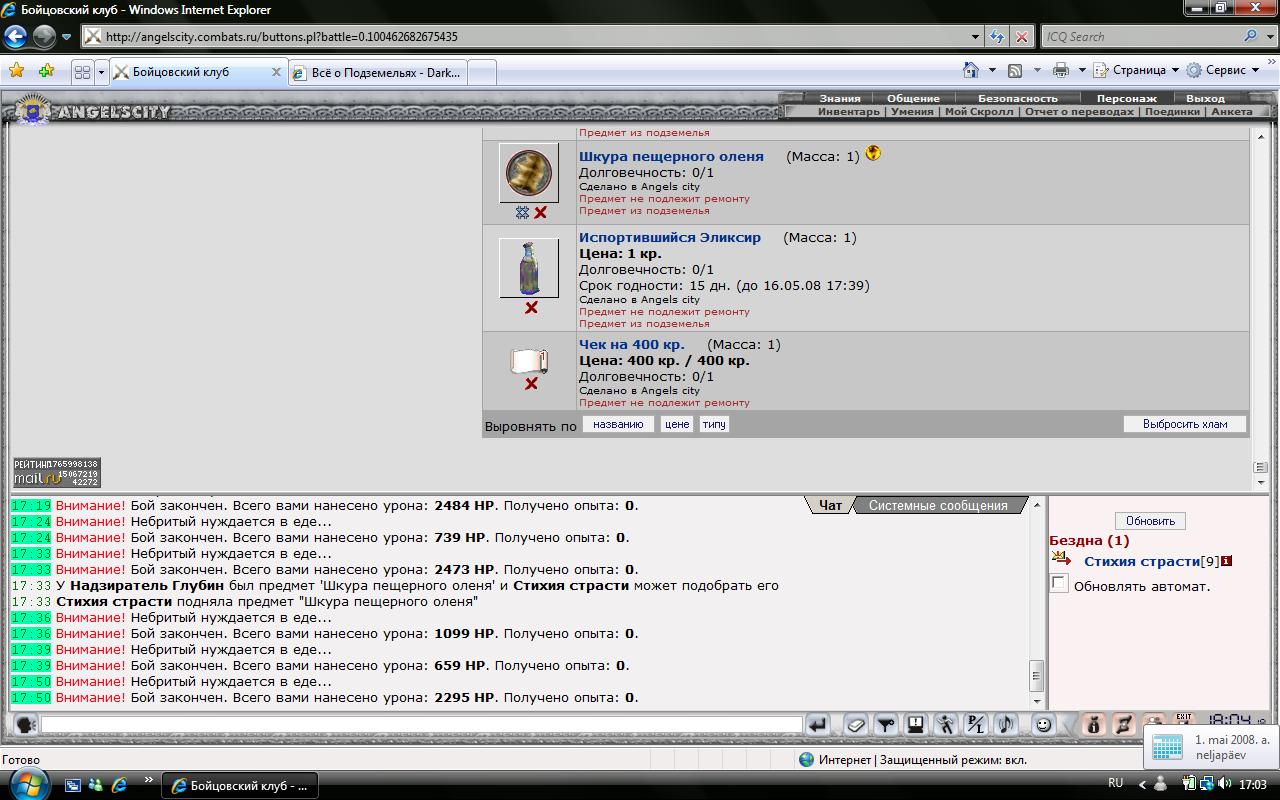
Task: Click the Выбросить хлам button
Action: [x=1185, y=424]
